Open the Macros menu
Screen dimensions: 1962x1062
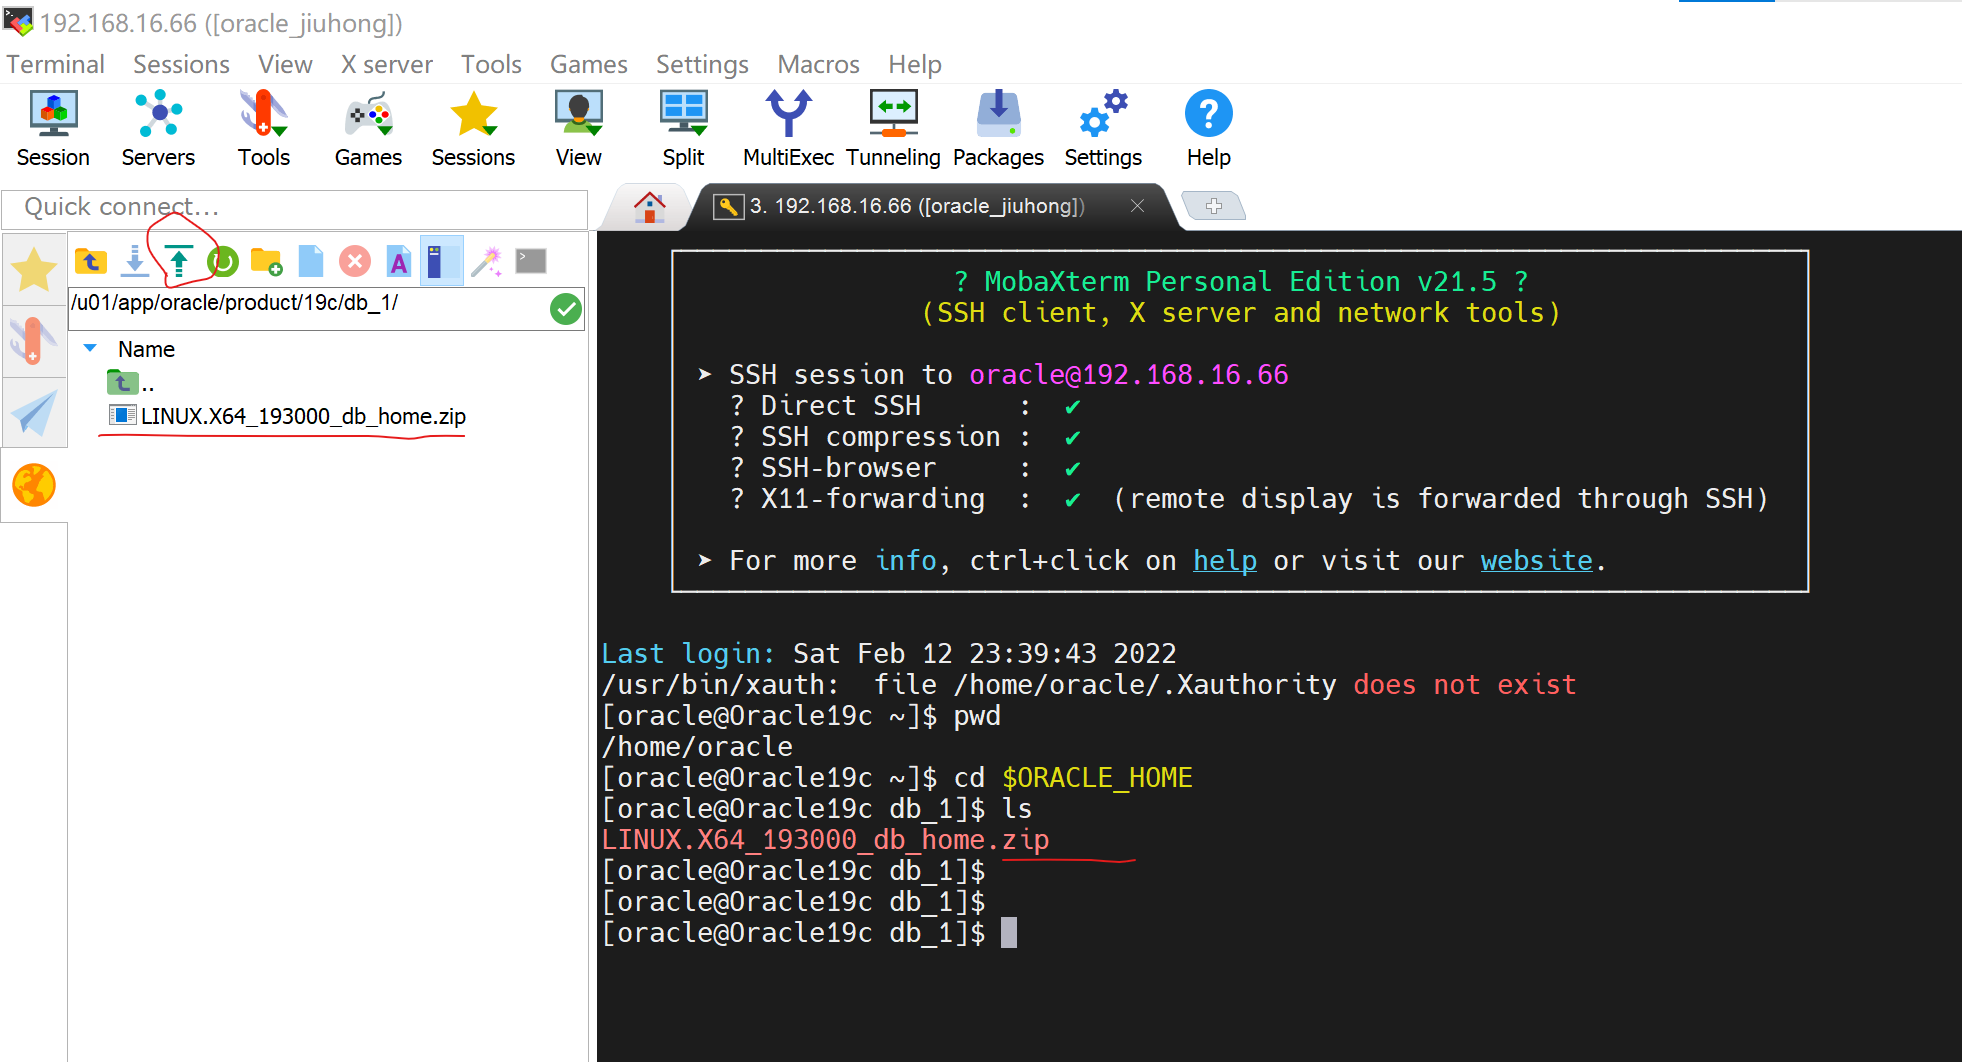(818, 64)
